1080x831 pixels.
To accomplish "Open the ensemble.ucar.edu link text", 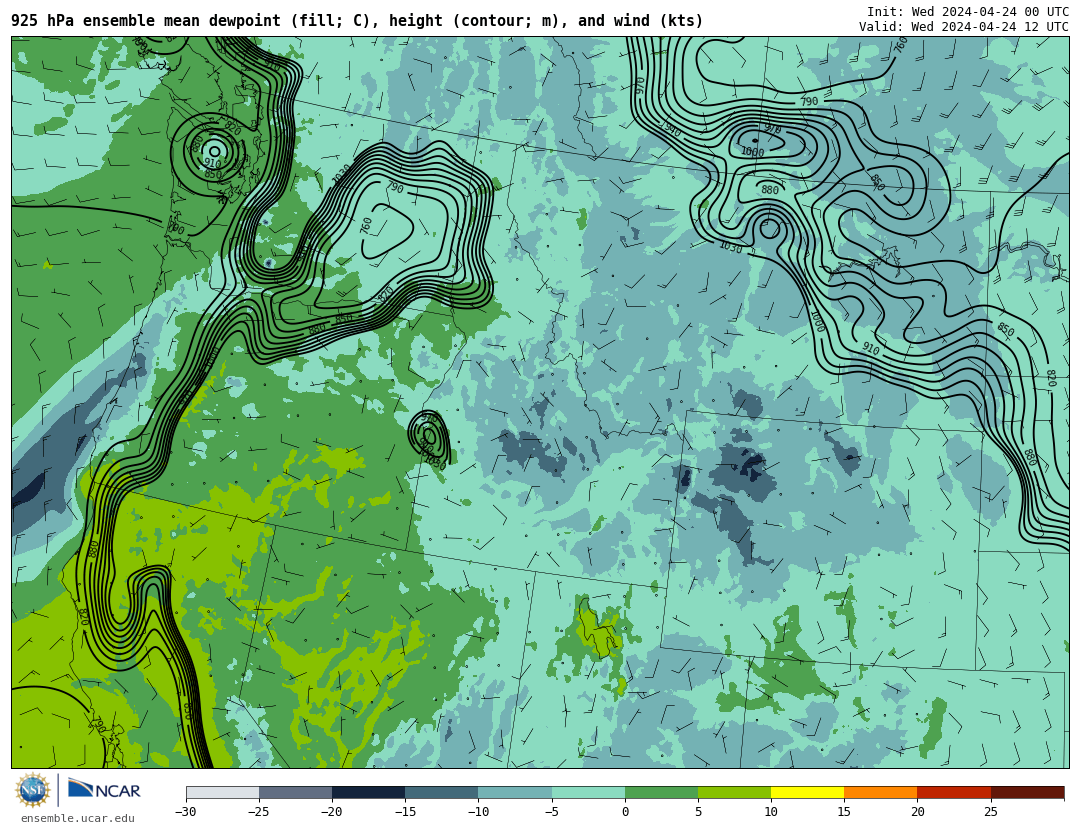I will pyautogui.click(x=78, y=819).
